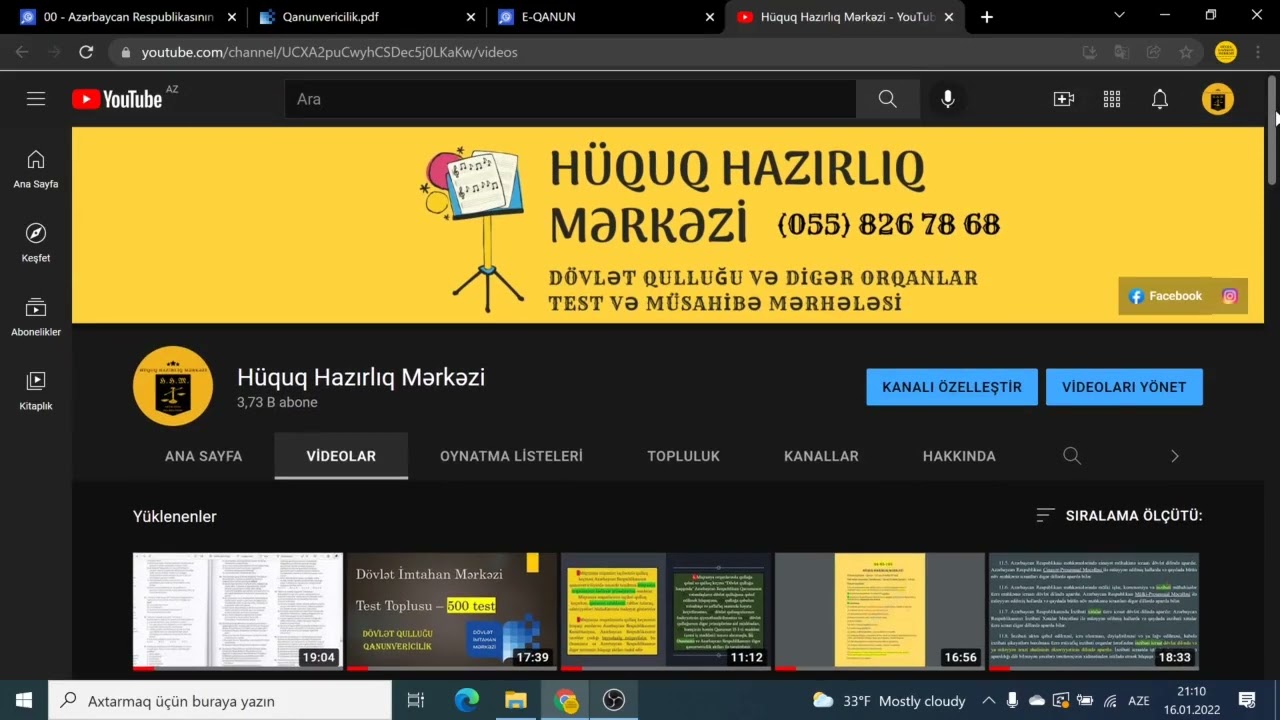Open Abonelikler in the sidebar
Image resolution: width=1280 pixels, height=720 pixels.
36,317
